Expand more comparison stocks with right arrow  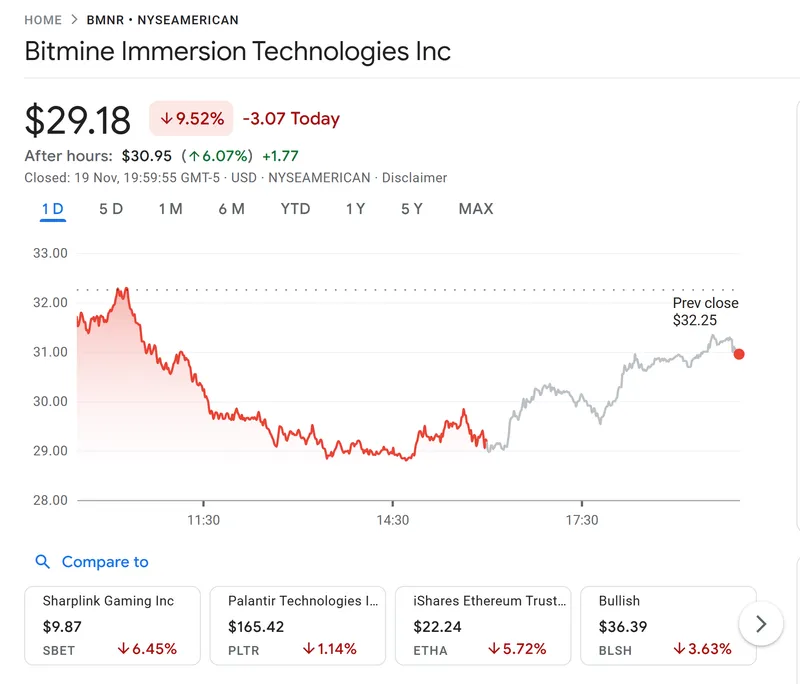[x=763, y=624]
